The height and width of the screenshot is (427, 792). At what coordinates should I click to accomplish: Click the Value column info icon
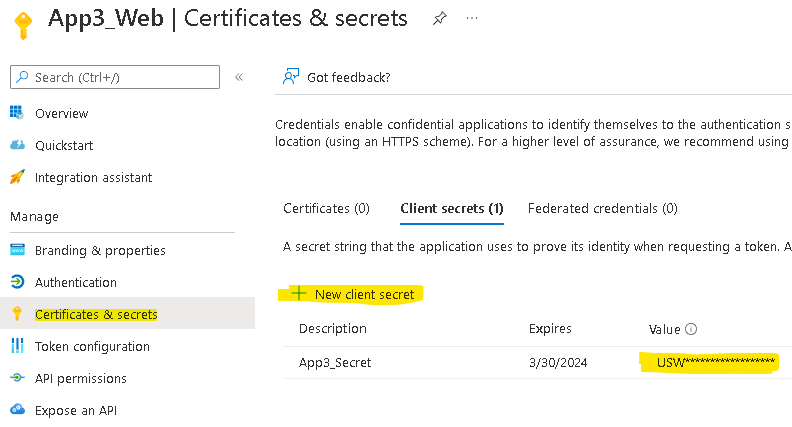pos(691,329)
